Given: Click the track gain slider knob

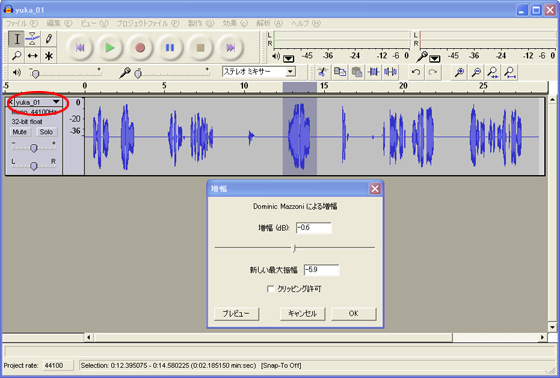Looking at the screenshot, I should [x=34, y=148].
